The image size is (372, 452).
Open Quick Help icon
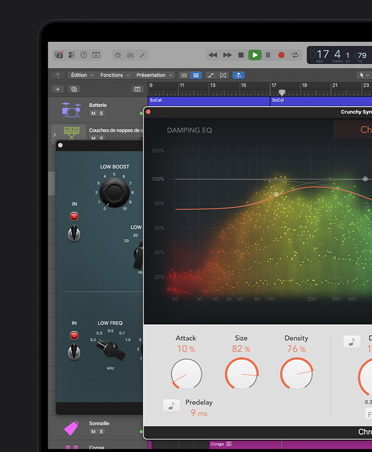tap(84, 55)
